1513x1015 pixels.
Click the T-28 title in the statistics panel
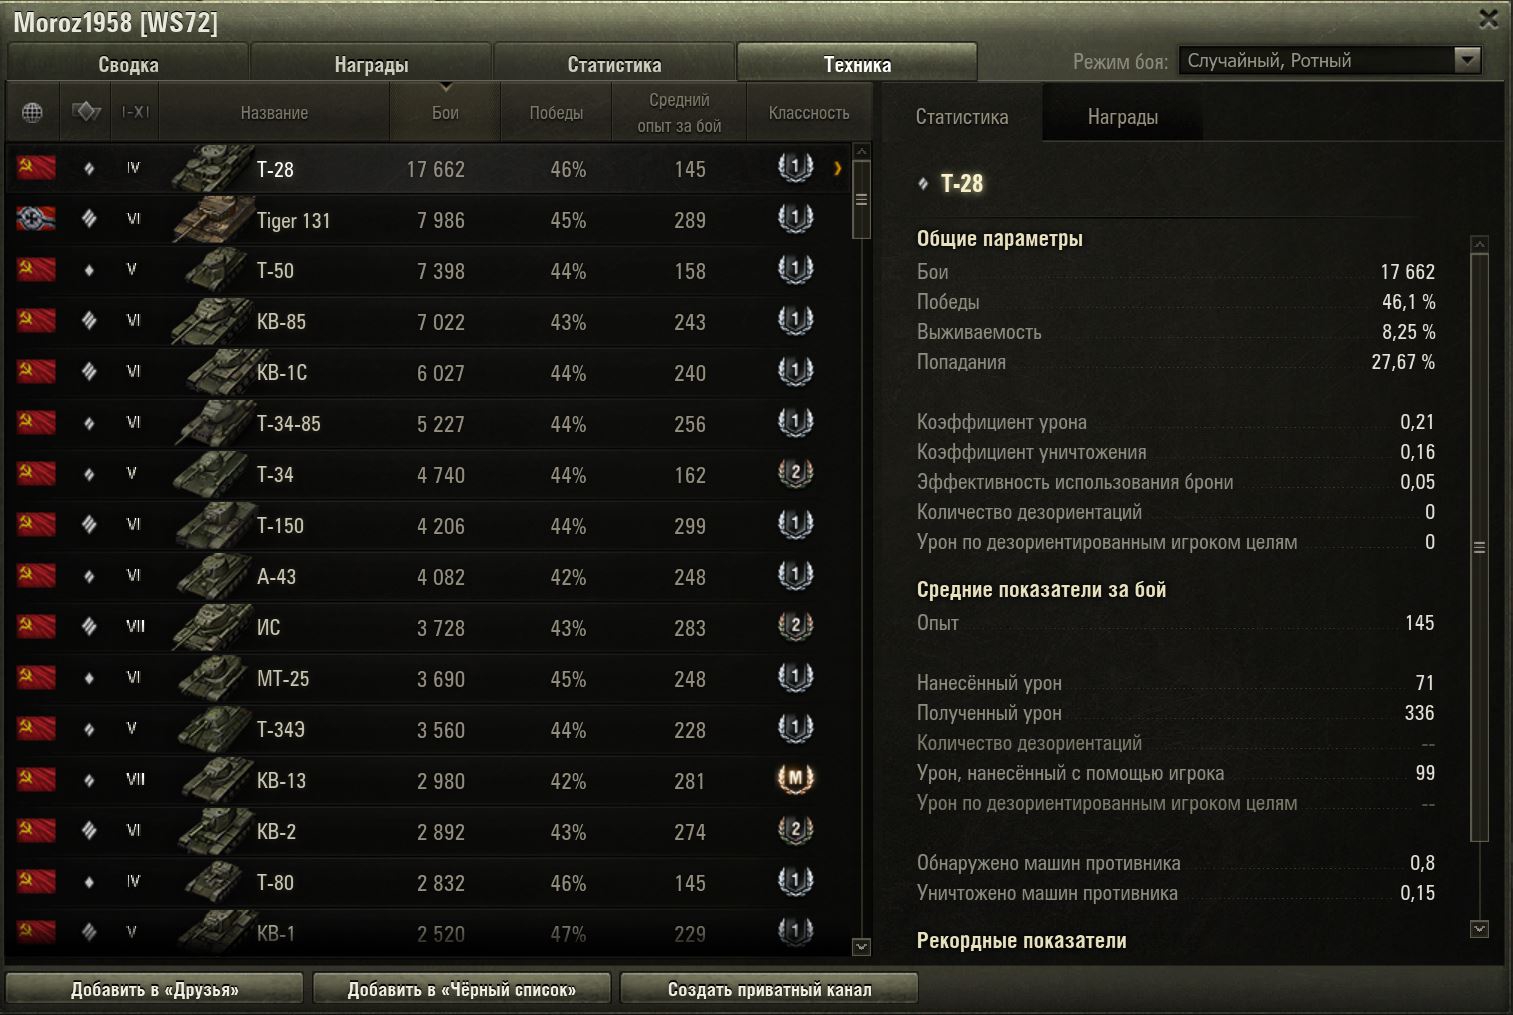coord(962,183)
